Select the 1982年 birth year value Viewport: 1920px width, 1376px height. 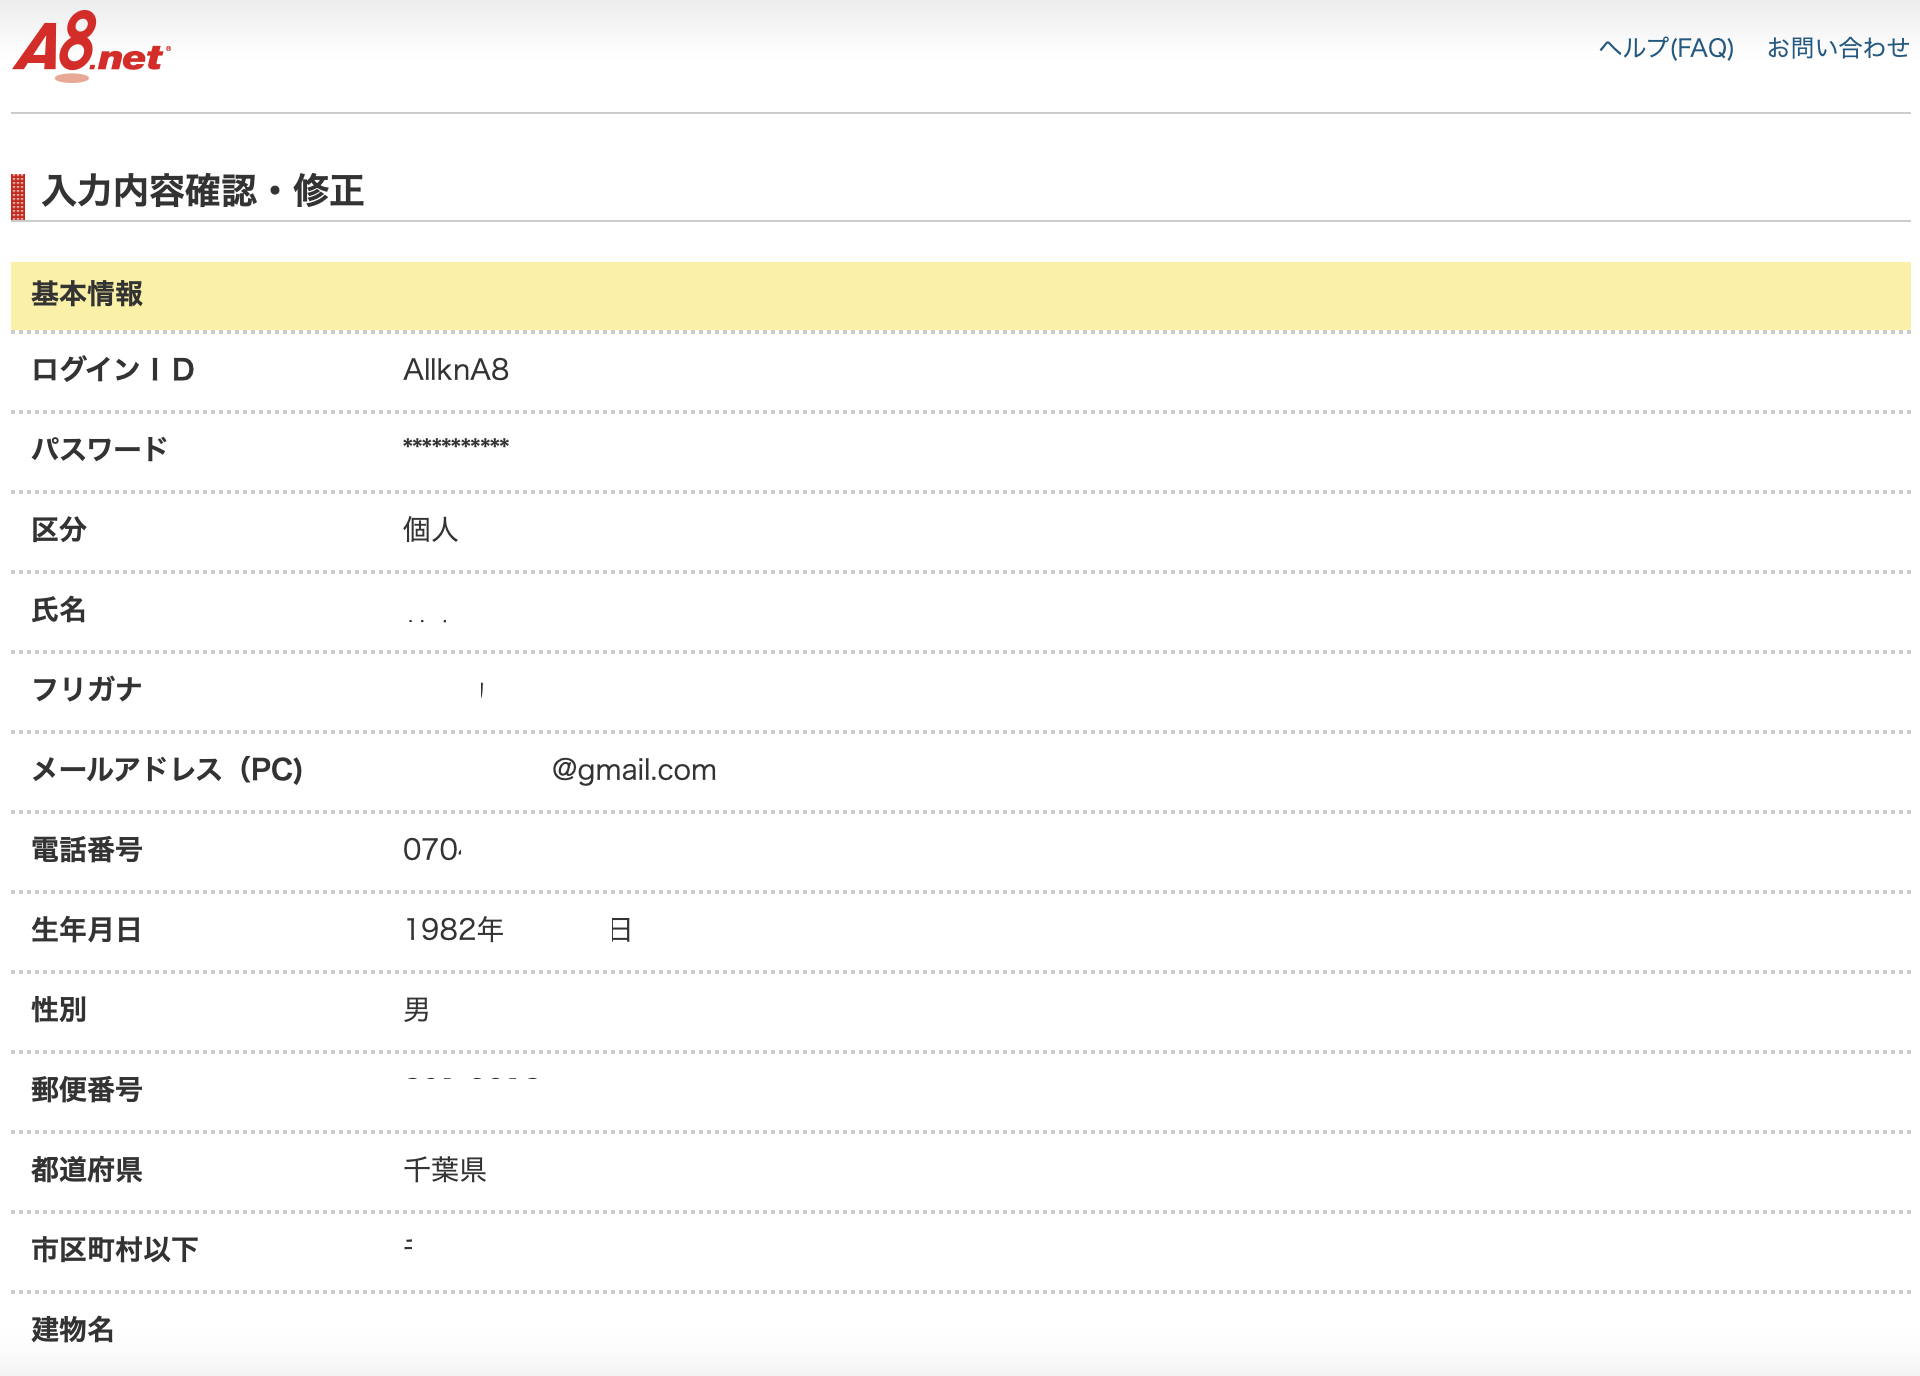pos(454,929)
